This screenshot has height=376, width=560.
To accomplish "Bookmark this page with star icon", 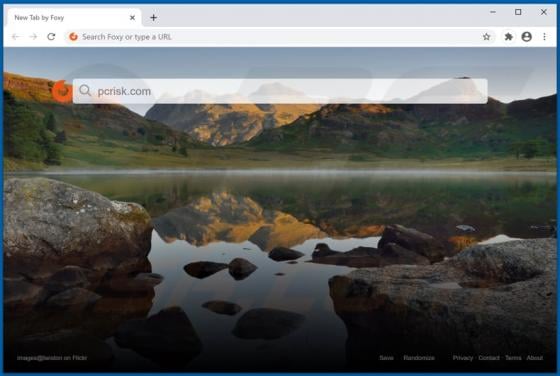I will [486, 37].
